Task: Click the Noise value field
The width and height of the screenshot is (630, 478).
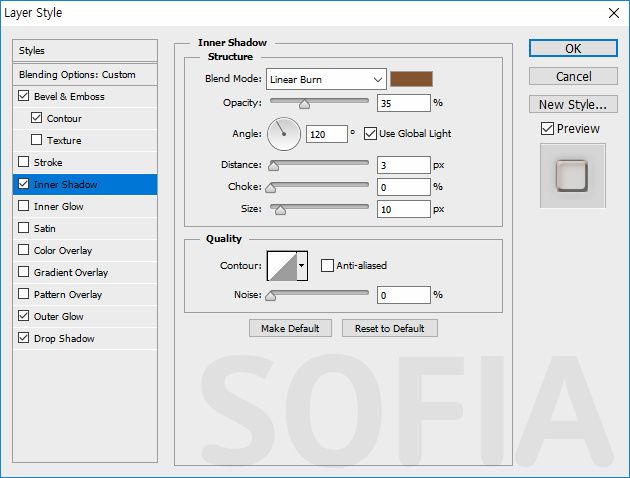Action: pyautogui.click(x=404, y=295)
